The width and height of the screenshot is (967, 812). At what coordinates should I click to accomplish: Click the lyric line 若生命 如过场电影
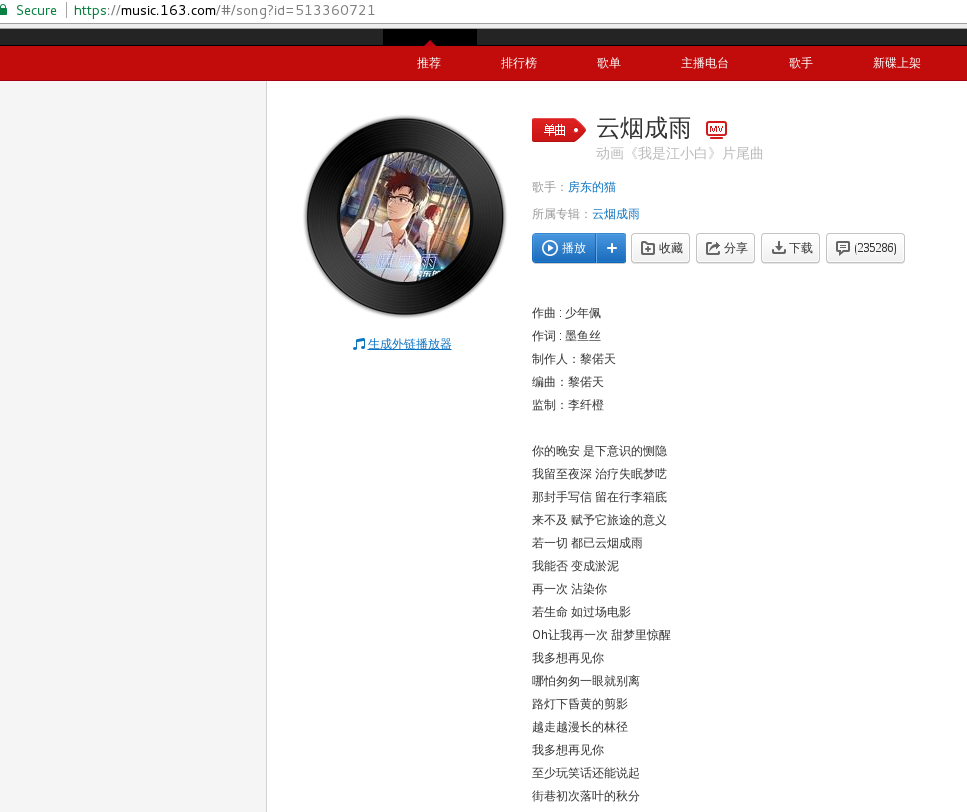coord(582,612)
